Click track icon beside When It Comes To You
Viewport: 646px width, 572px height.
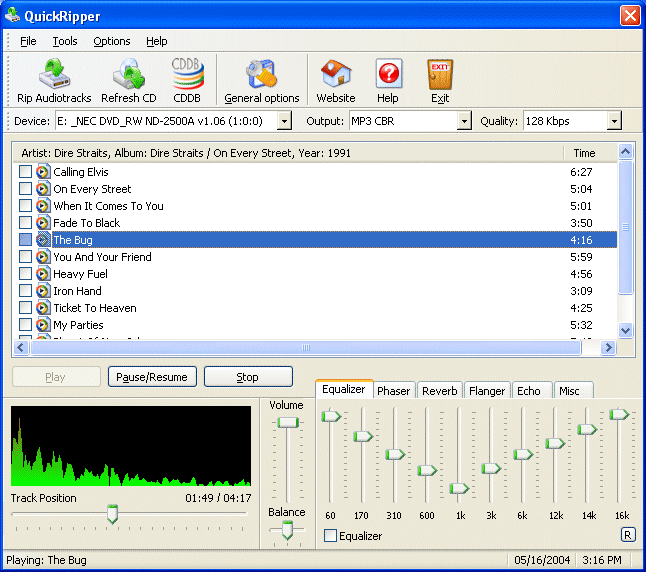(43, 206)
